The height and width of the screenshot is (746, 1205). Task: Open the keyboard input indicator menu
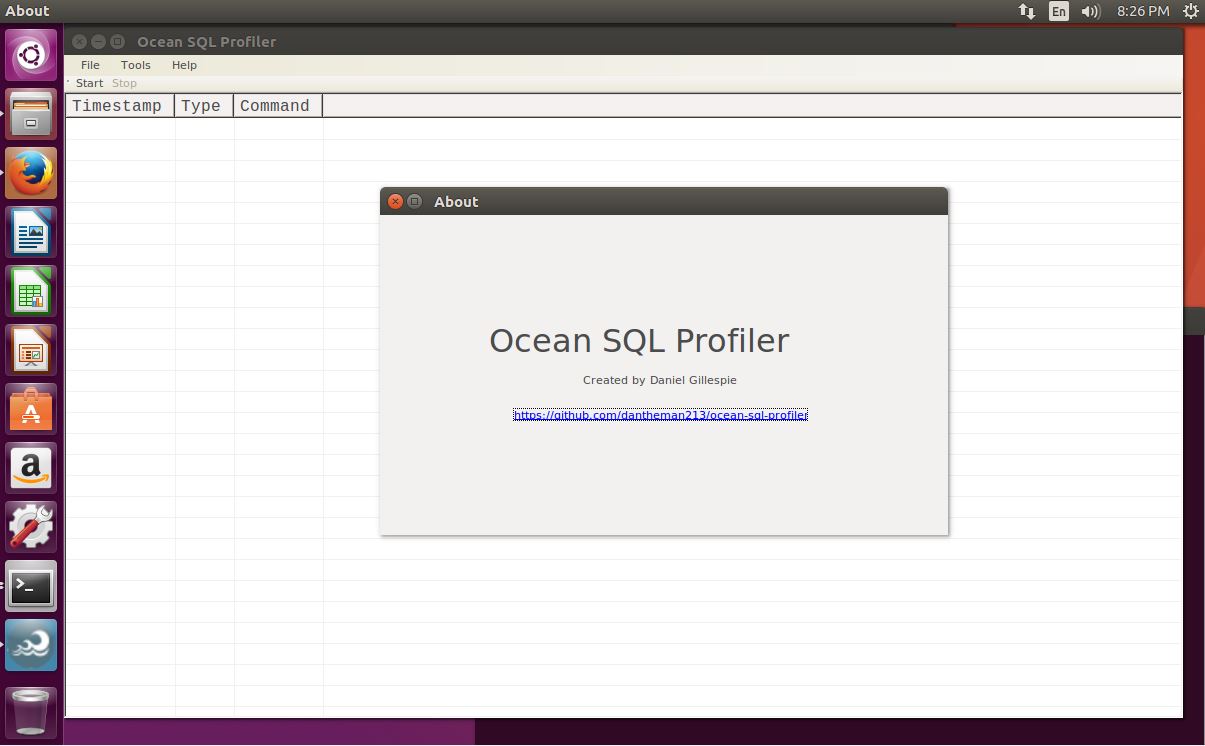[x=1058, y=11]
